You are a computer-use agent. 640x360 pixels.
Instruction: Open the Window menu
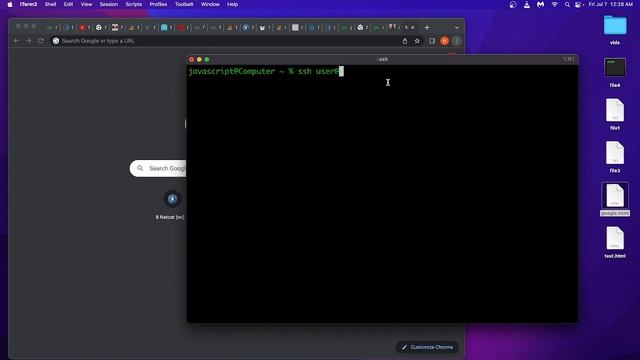(210, 4)
